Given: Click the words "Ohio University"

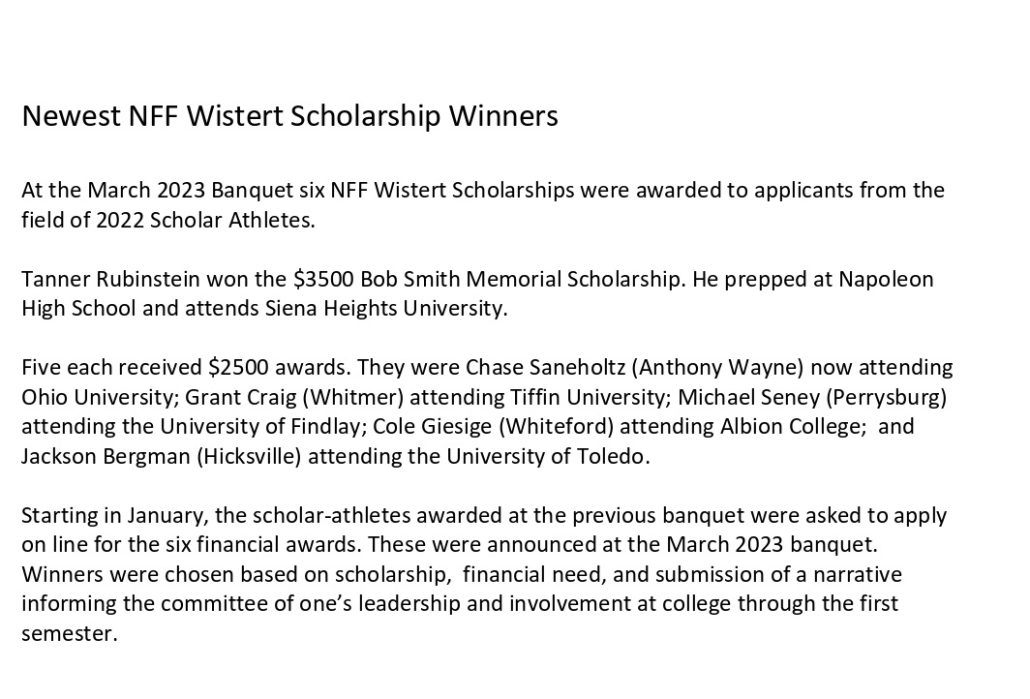Looking at the screenshot, I should [93, 397].
